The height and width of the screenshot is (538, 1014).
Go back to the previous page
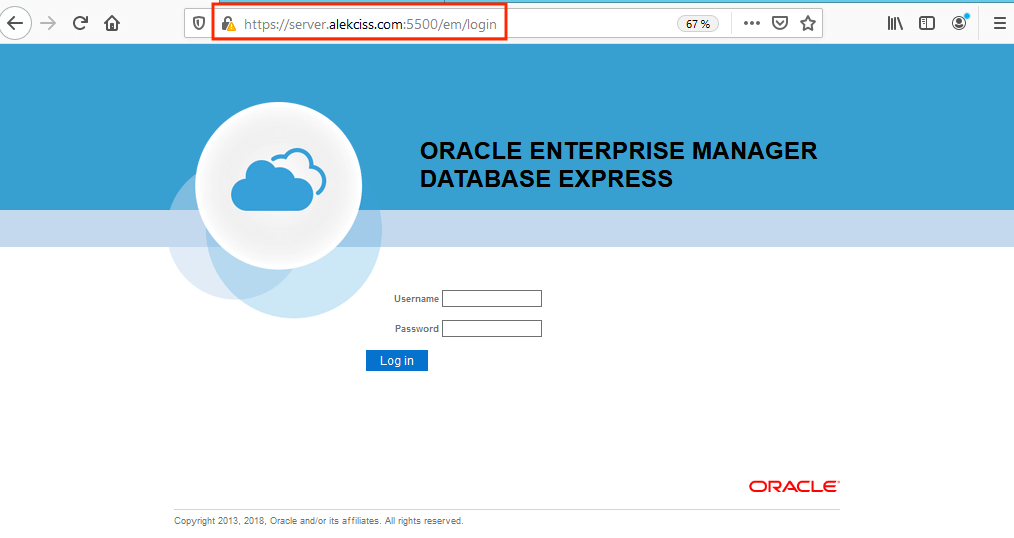(x=15, y=24)
